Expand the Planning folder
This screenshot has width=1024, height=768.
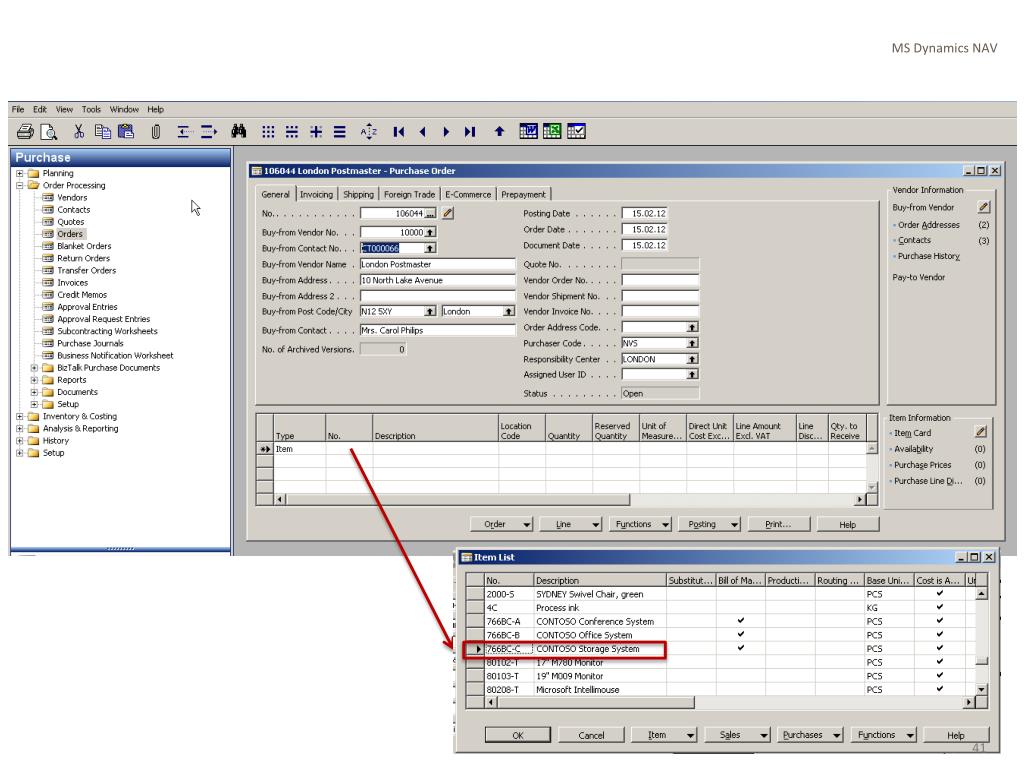[x=20, y=174]
